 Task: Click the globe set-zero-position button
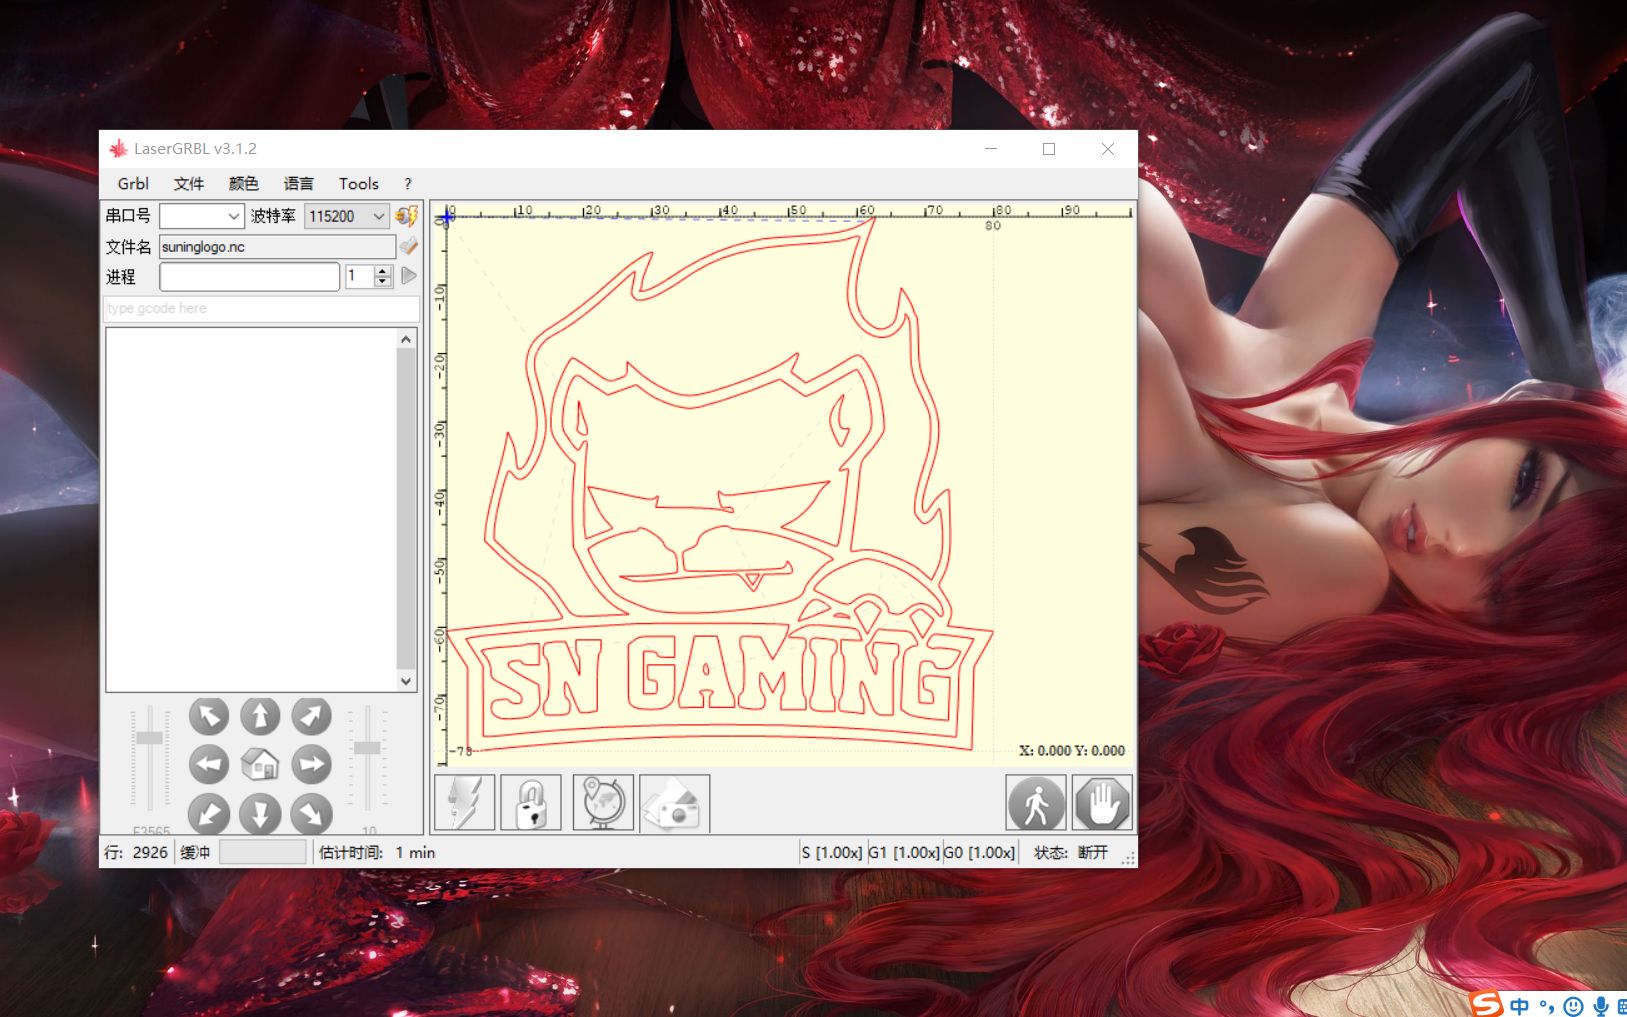point(603,803)
